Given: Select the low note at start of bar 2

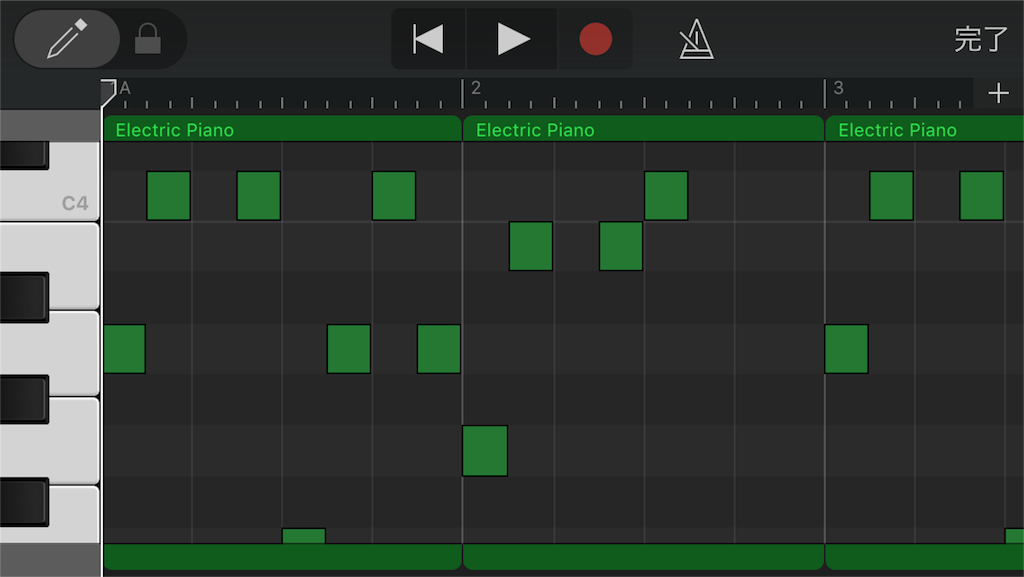Looking at the screenshot, I should (x=485, y=451).
